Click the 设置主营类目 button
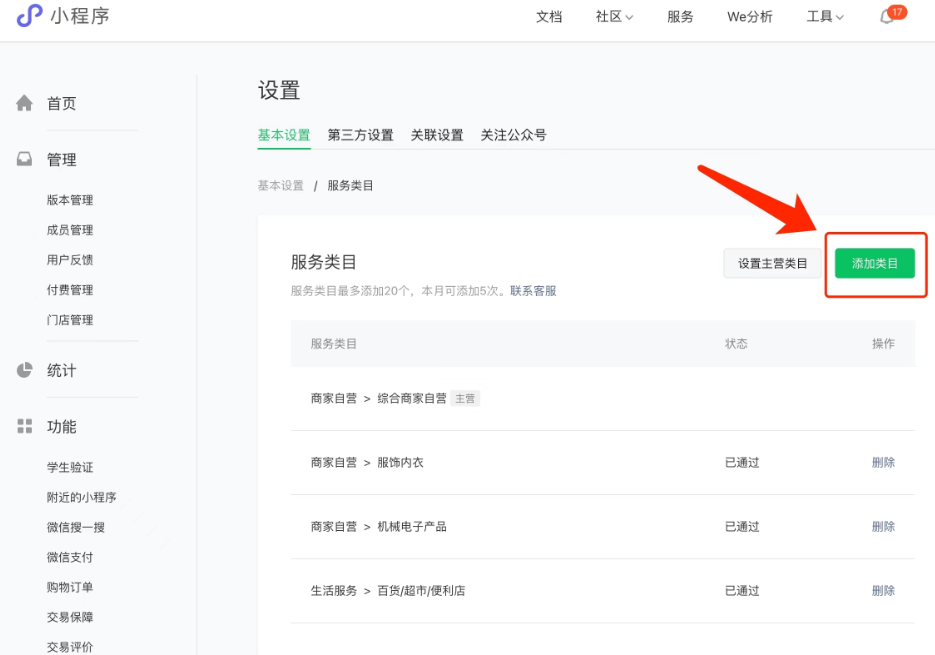 (772, 264)
